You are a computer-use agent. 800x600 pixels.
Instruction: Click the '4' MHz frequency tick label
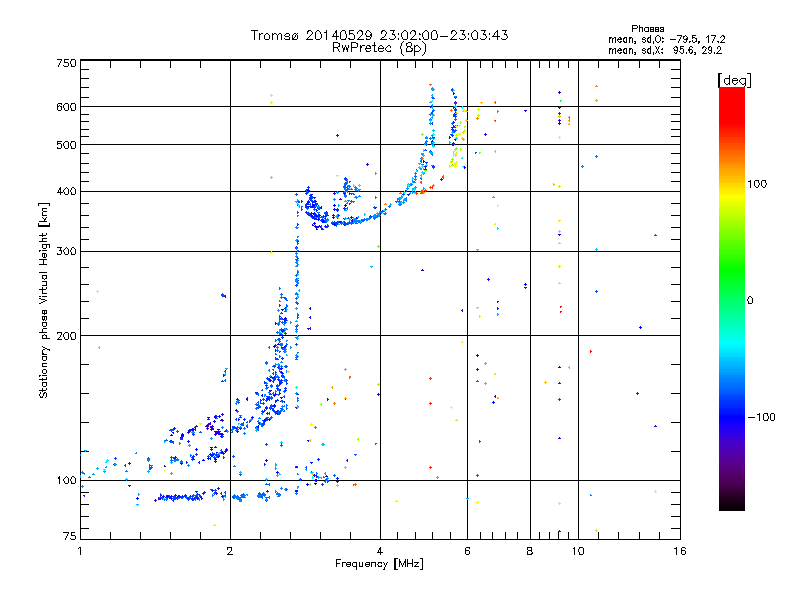pos(380,551)
